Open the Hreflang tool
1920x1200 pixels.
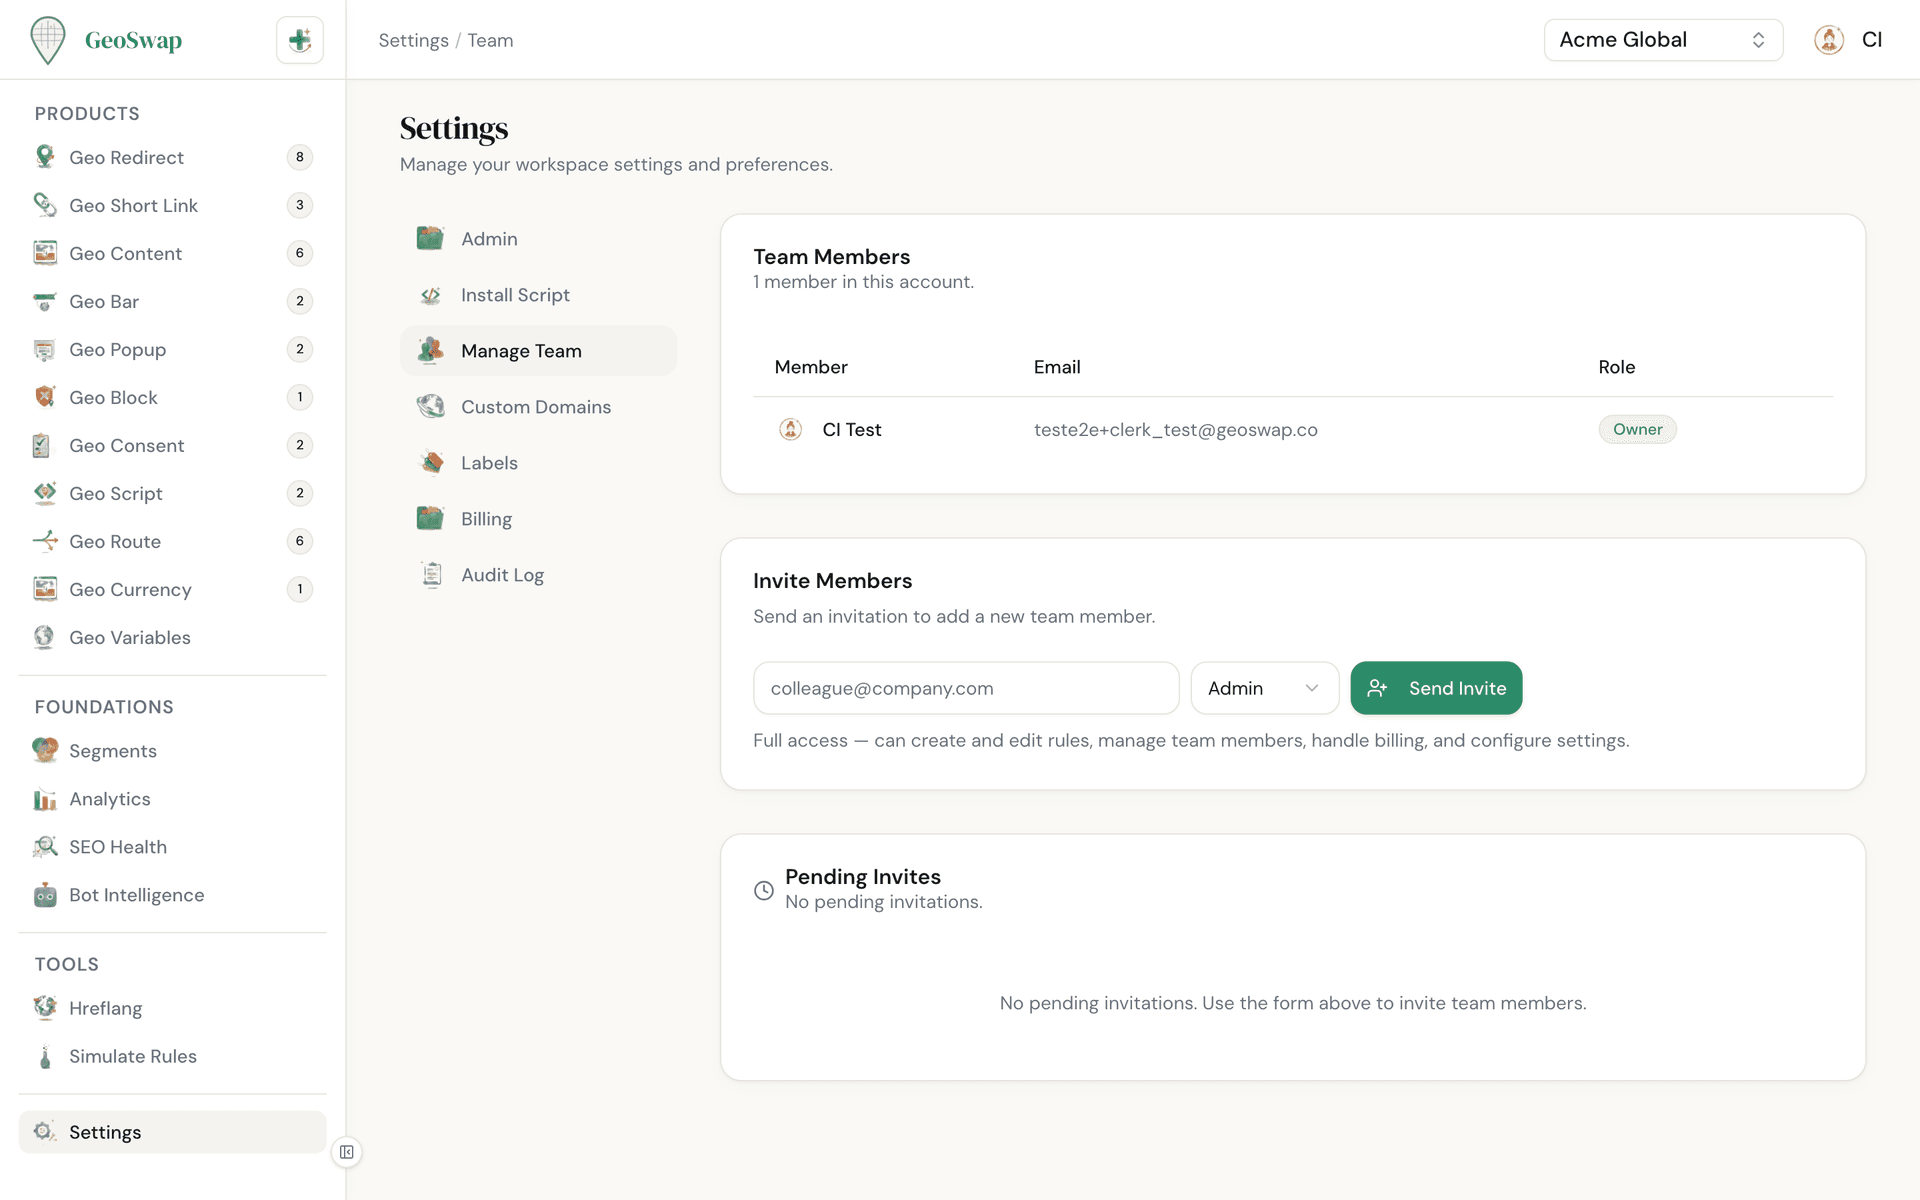pos(106,1008)
